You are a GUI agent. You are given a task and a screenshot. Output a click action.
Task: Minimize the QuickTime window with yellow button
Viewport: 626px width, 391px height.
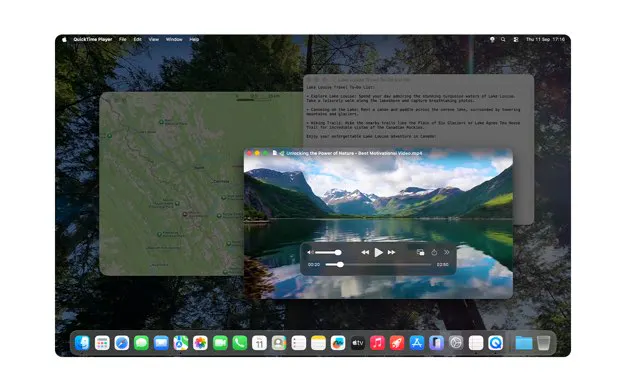click(257, 153)
